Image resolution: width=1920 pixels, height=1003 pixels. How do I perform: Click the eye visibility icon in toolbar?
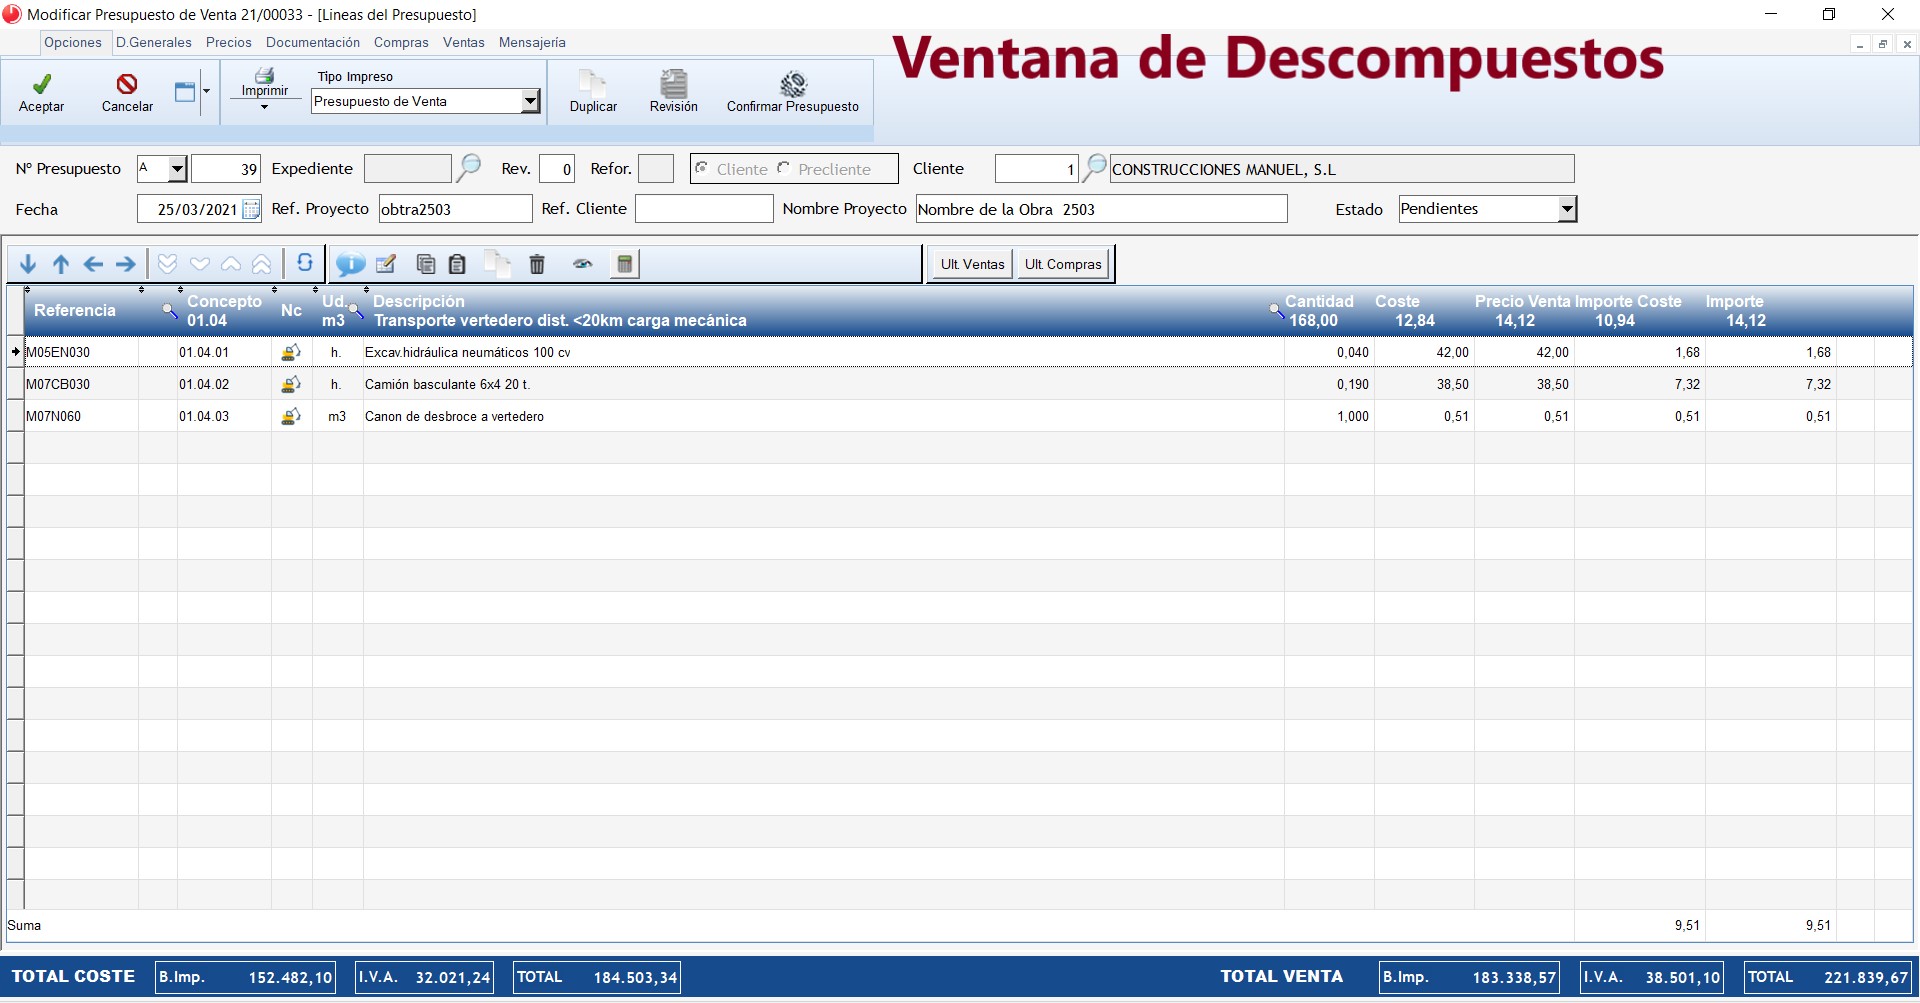pyautogui.click(x=582, y=264)
